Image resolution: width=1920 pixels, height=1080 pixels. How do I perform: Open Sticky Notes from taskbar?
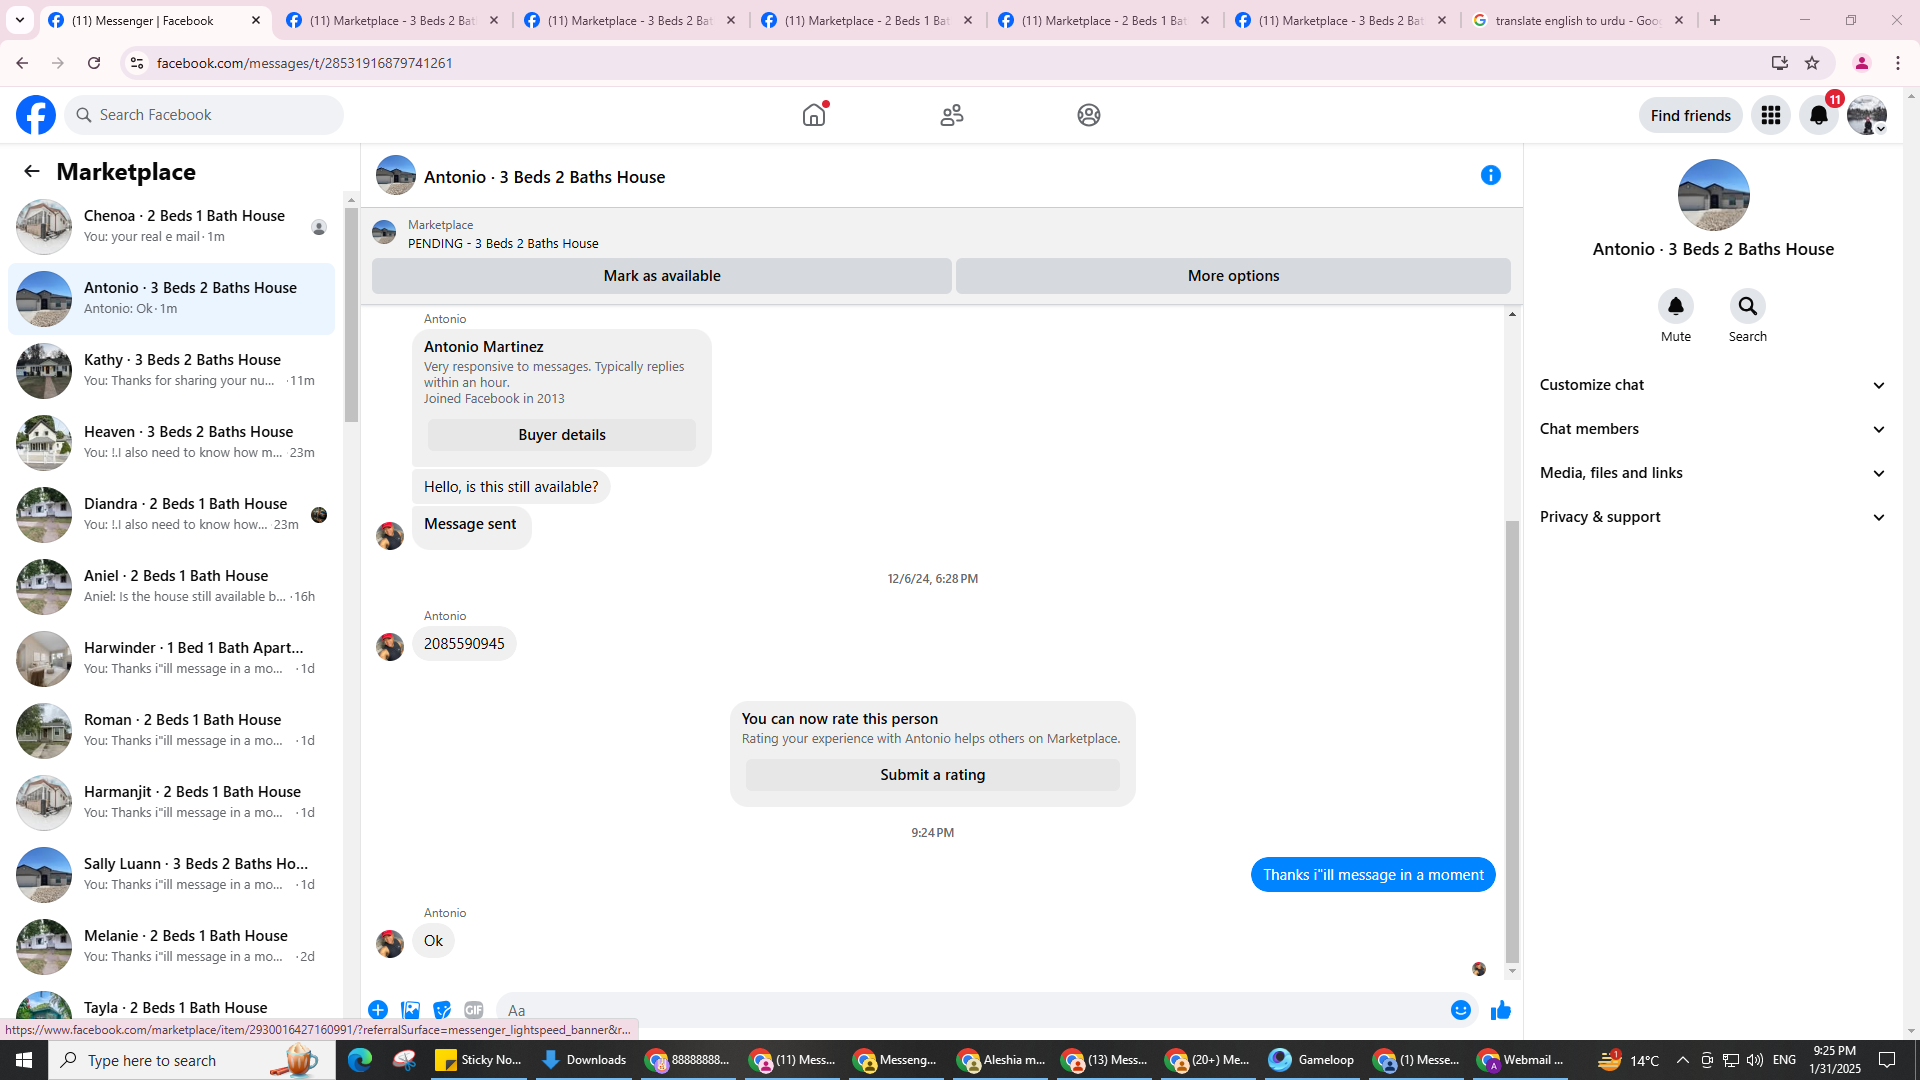click(479, 1060)
